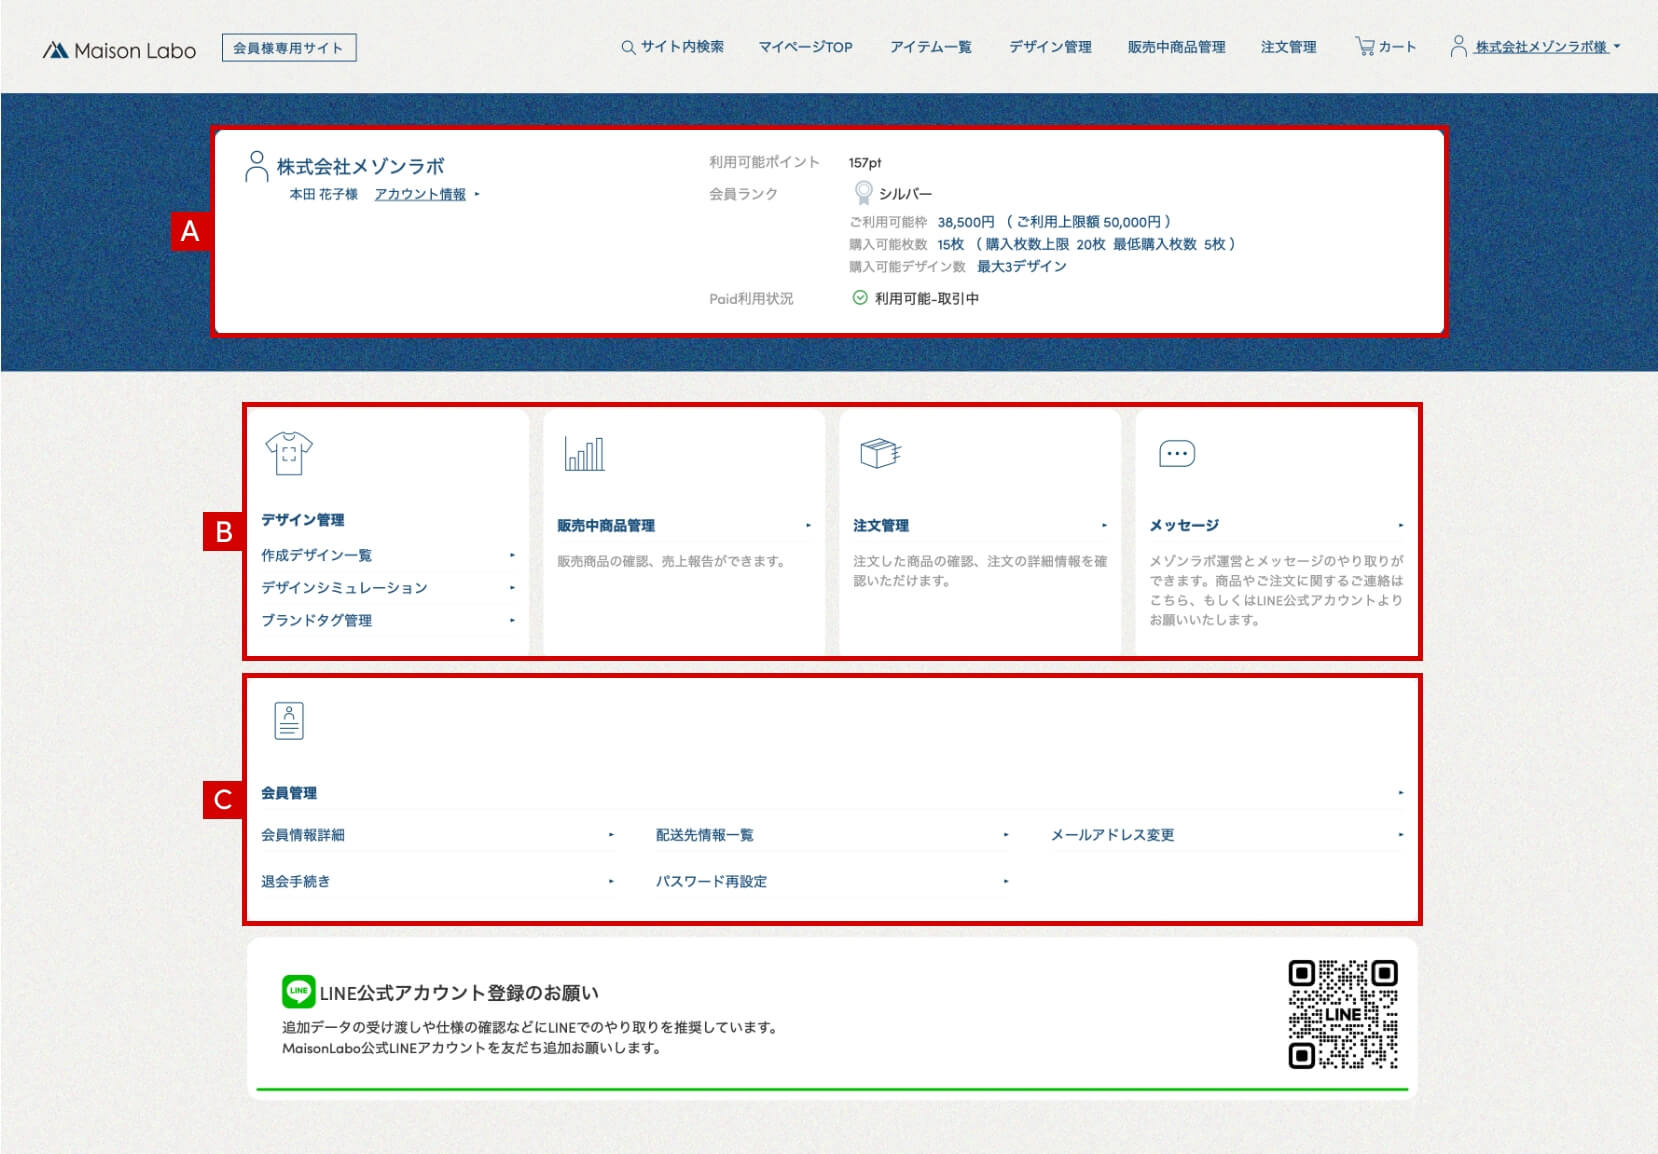
Task: Click the arrow on the 販売中商品管理 card
Action: click(x=808, y=525)
